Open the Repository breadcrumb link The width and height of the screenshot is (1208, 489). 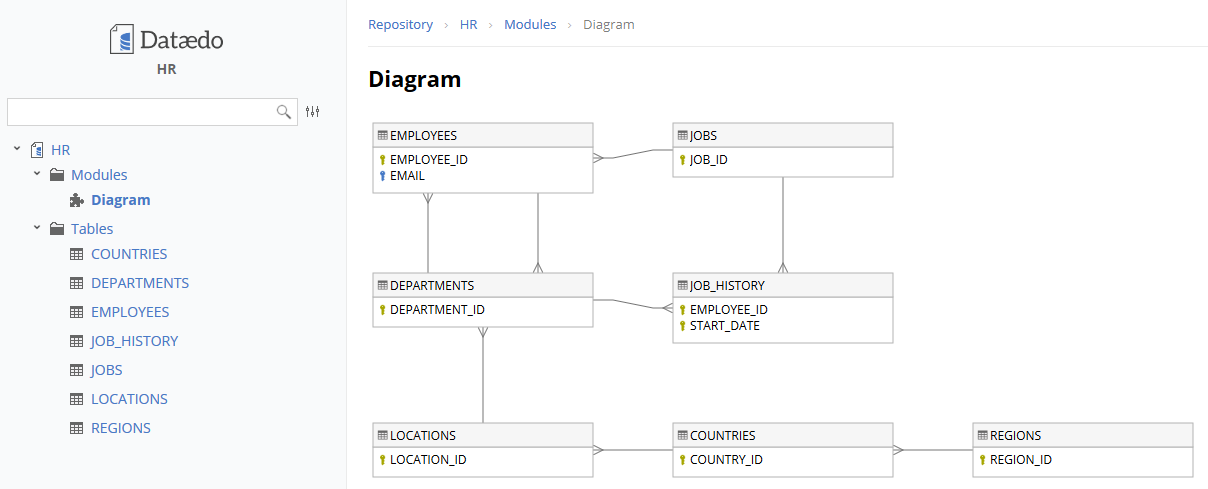tap(400, 24)
